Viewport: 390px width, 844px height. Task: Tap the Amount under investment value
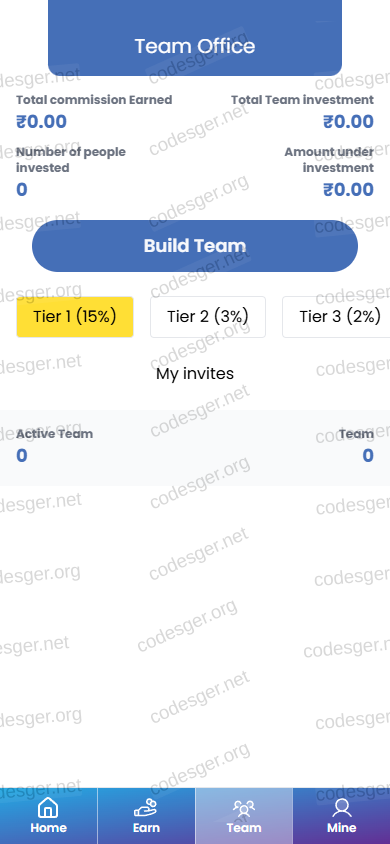tap(348, 189)
